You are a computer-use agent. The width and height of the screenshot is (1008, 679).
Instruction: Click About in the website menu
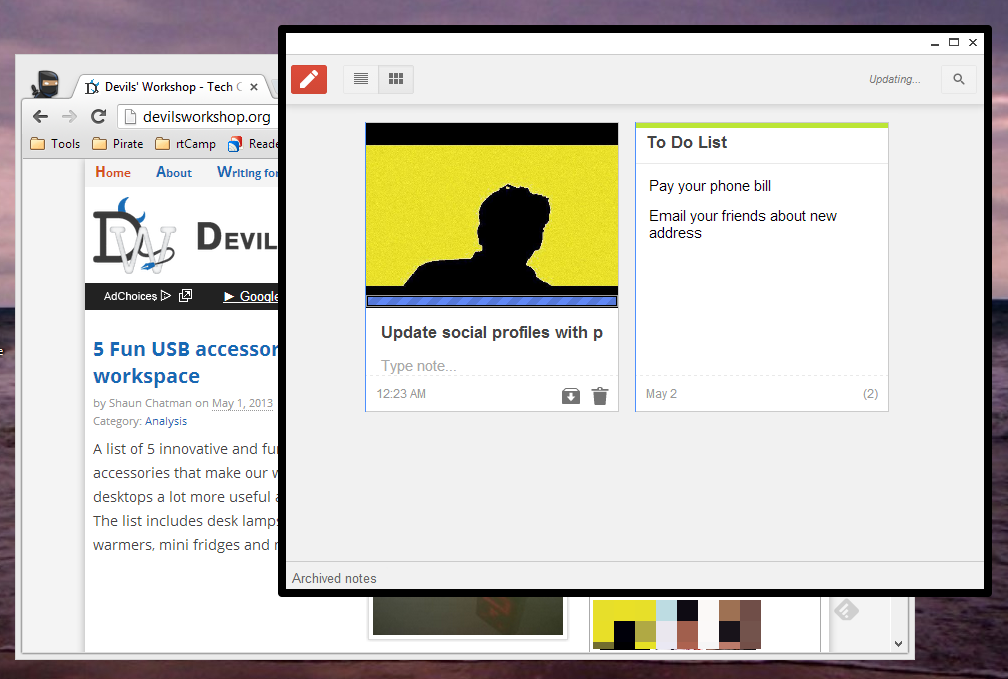tap(174, 172)
